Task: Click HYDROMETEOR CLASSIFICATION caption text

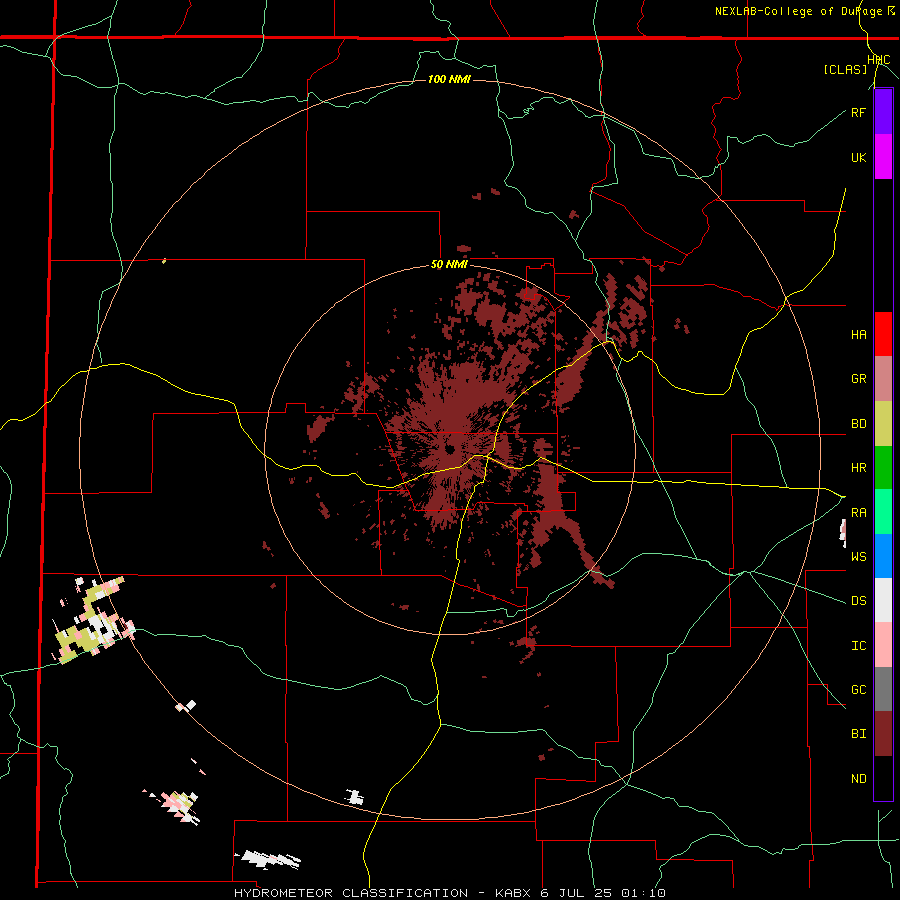Action: click(351, 893)
